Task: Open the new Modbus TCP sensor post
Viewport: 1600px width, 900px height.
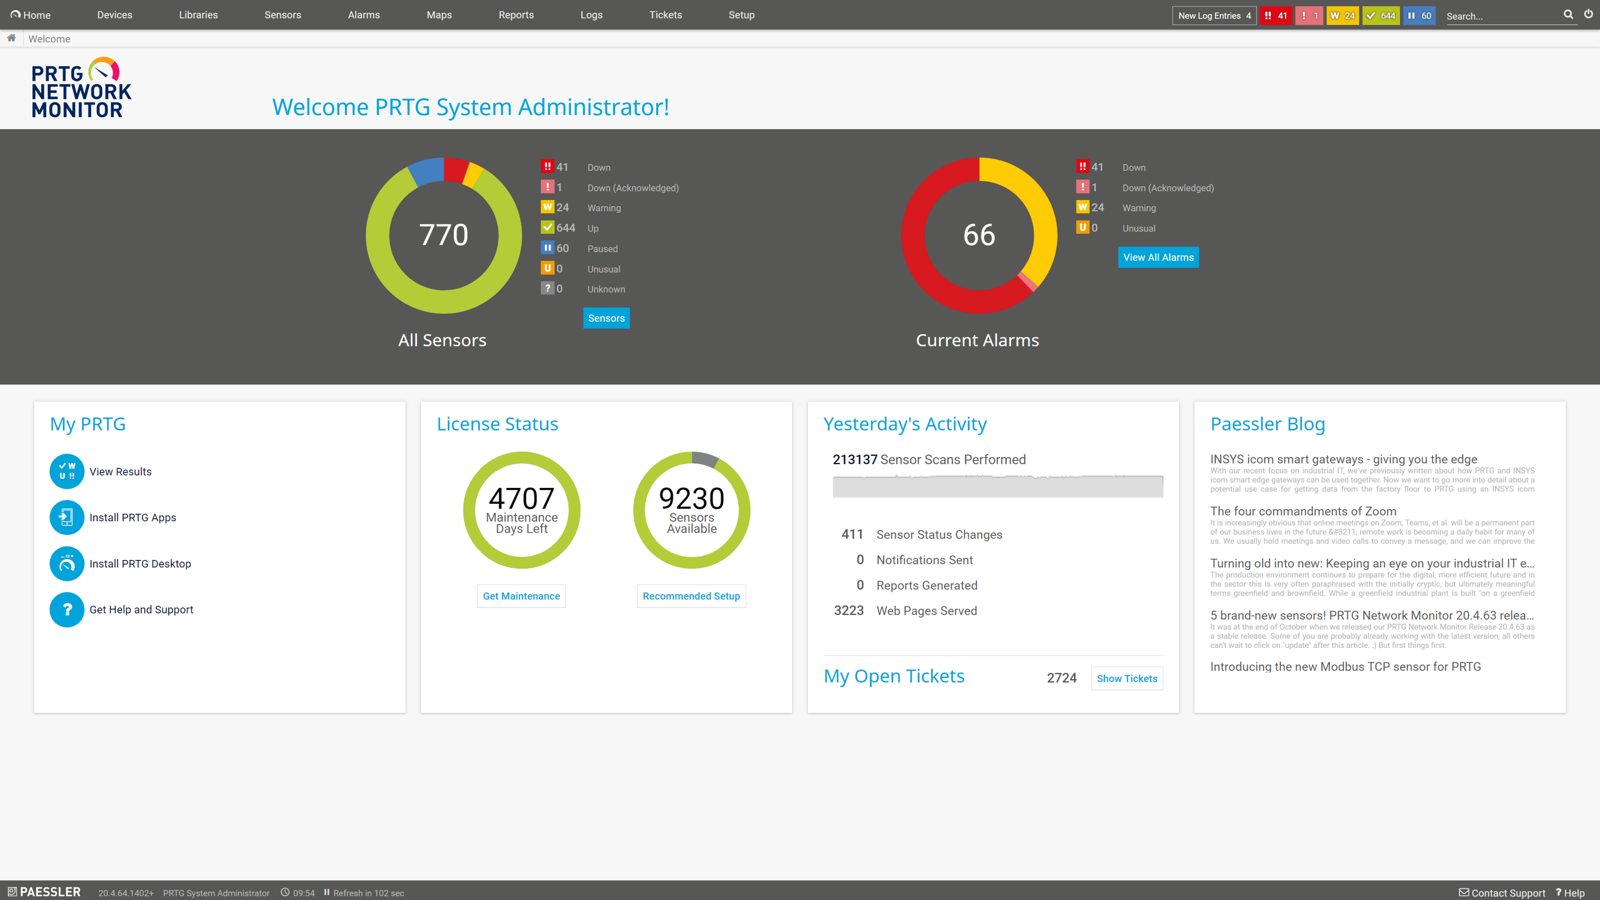Action: [1345, 667]
